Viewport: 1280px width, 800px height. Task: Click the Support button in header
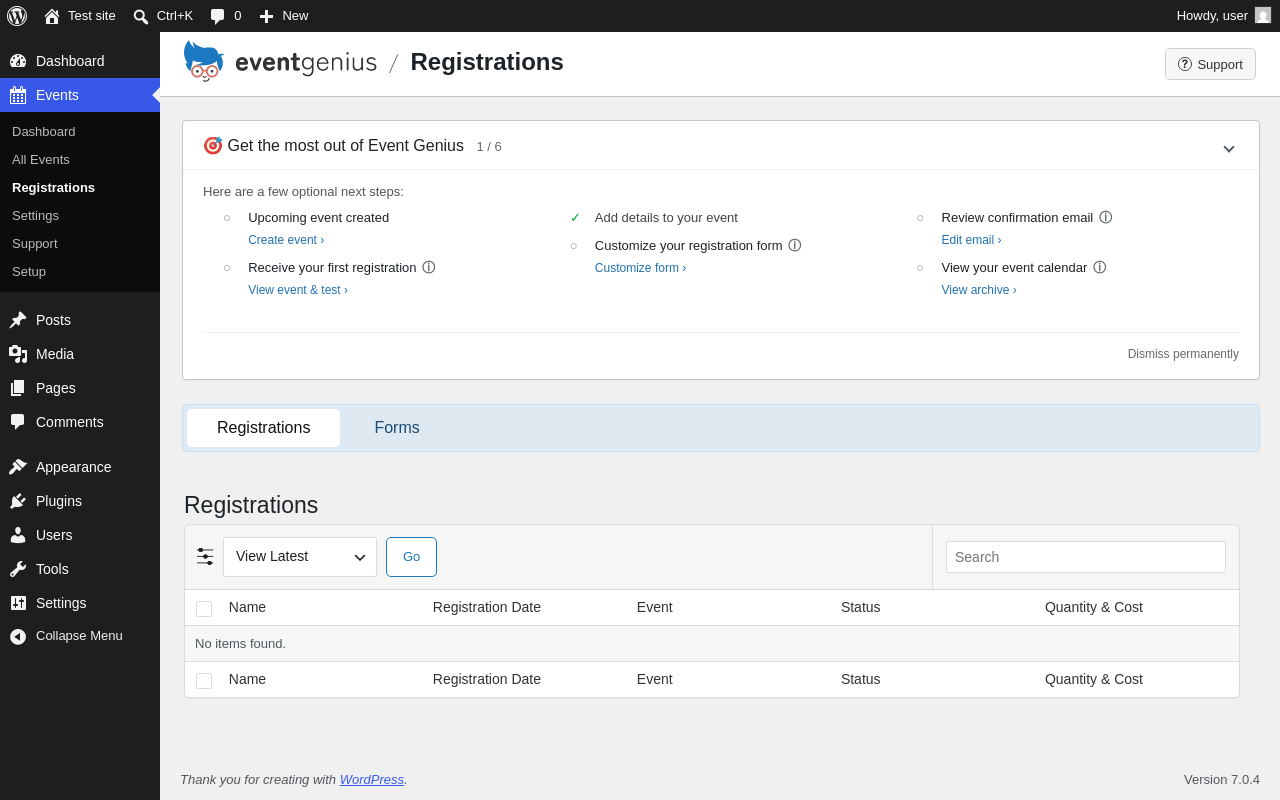(x=1210, y=64)
